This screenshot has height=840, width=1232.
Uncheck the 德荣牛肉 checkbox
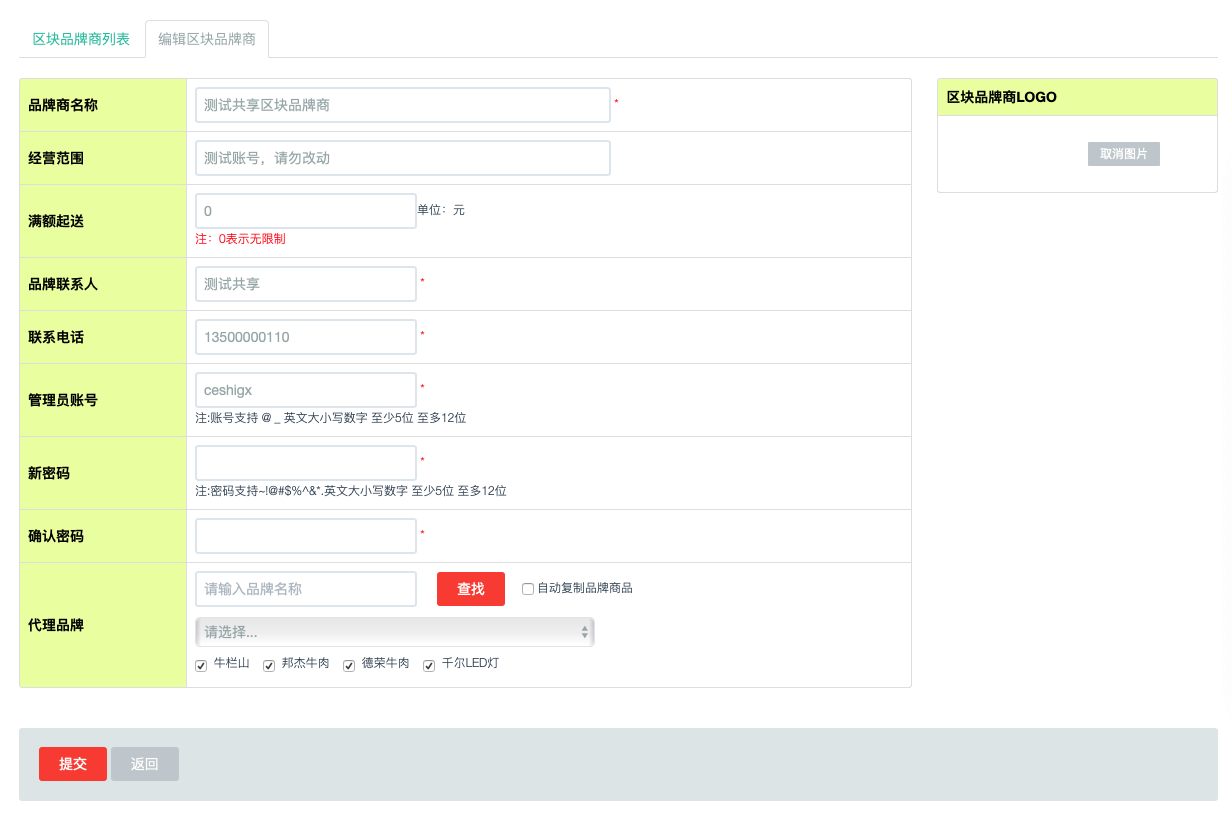tap(349, 666)
